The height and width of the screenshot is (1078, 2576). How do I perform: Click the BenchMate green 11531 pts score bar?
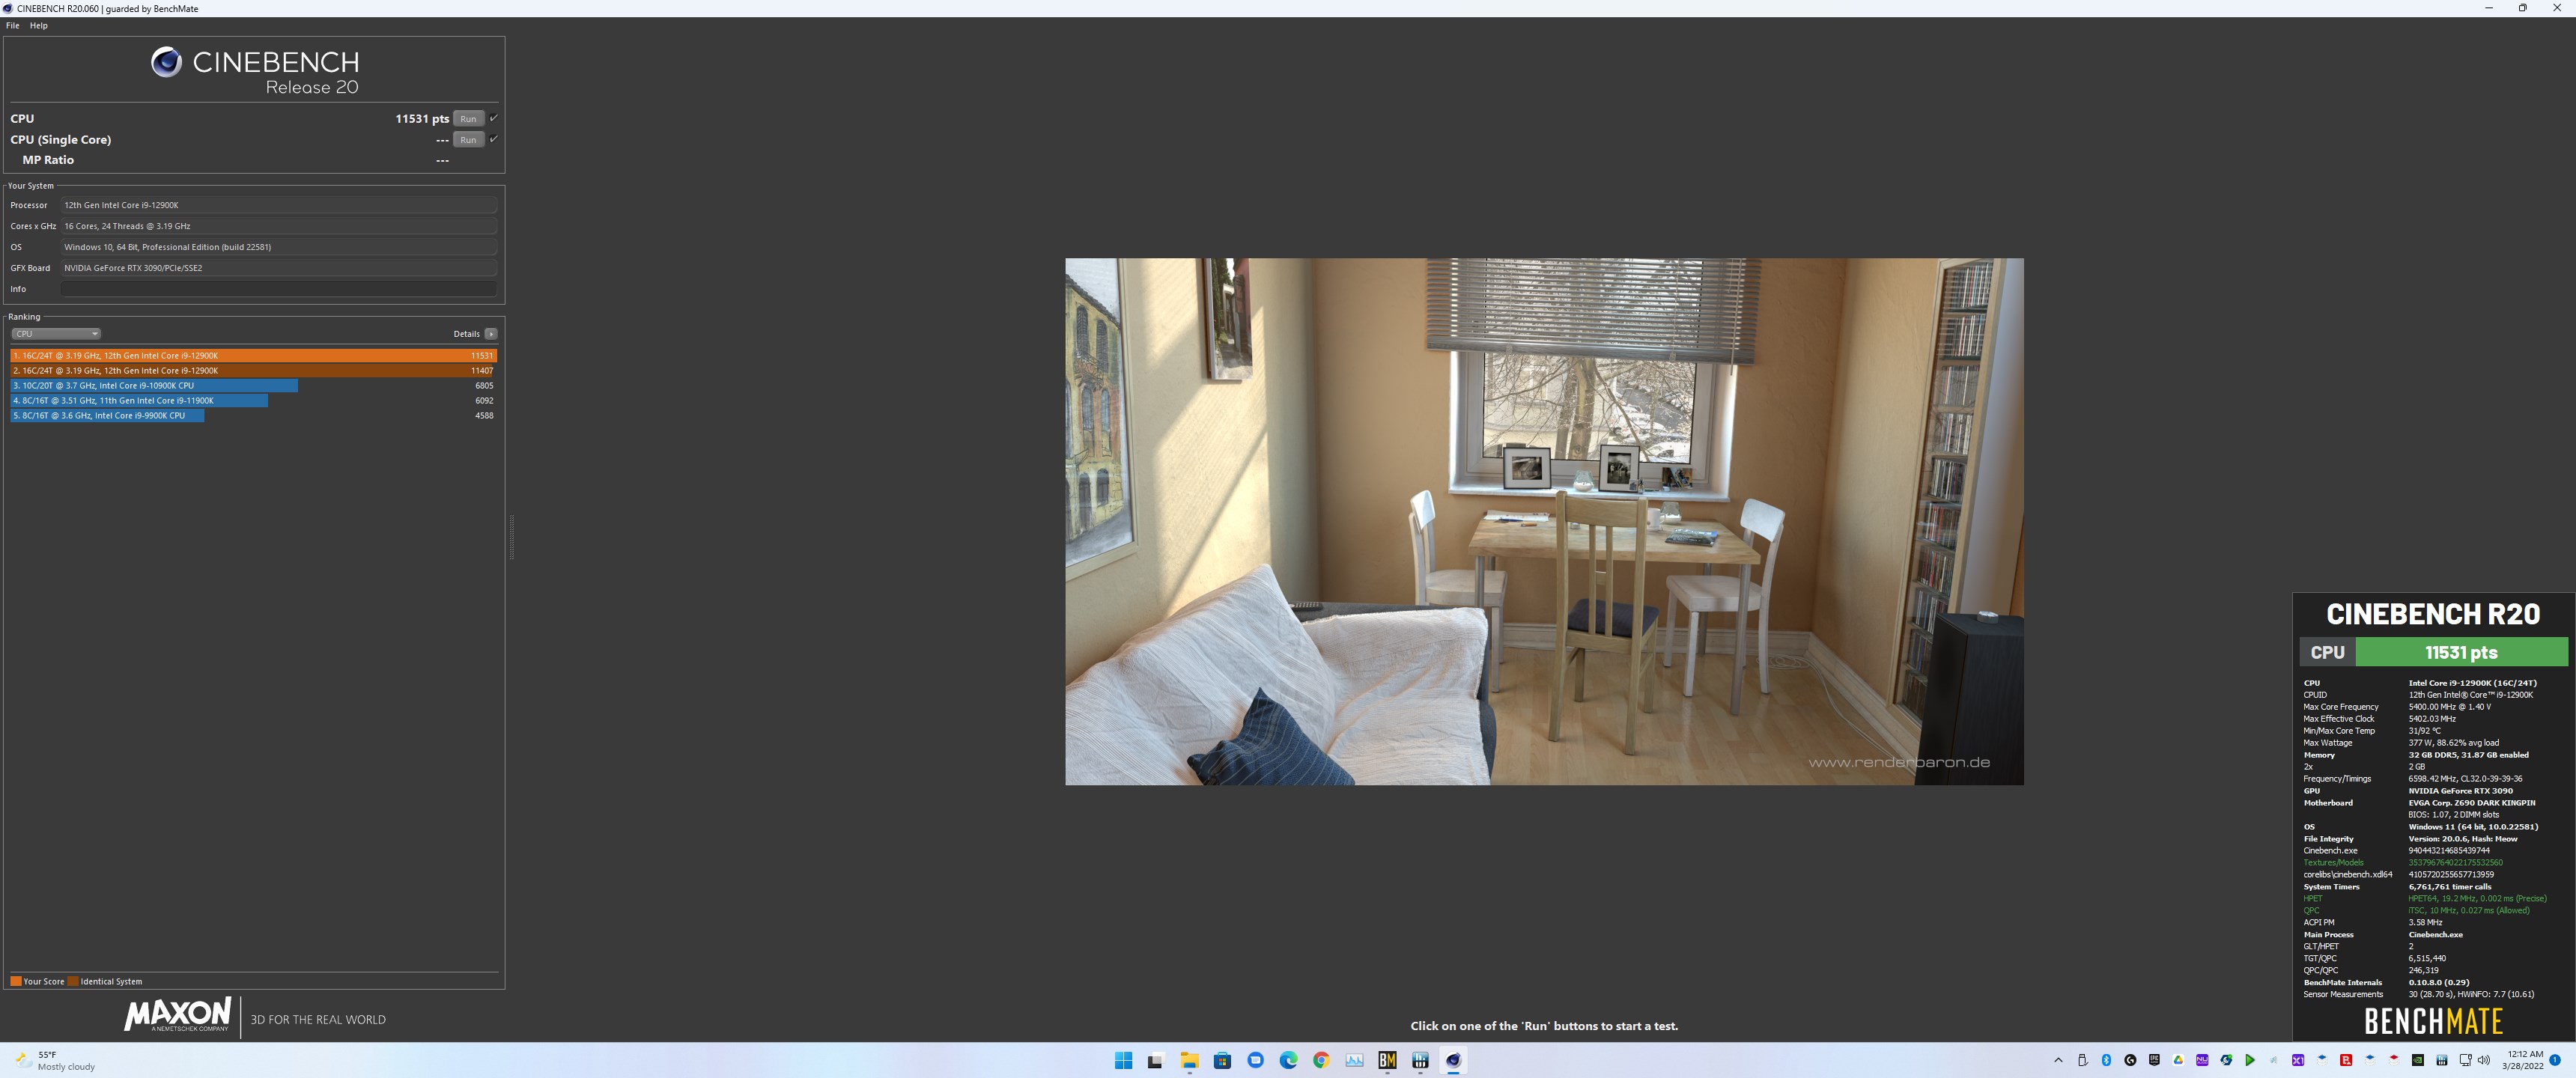point(2461,652)
